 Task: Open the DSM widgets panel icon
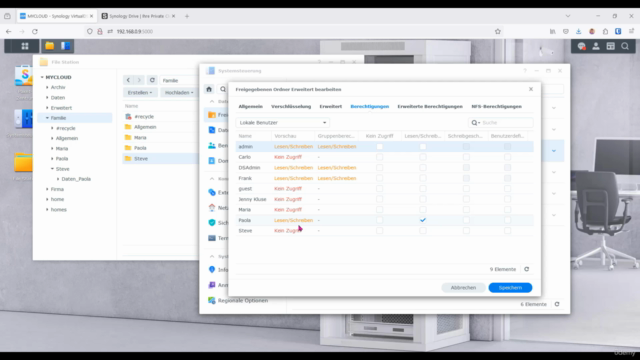[x=611, y=46]
